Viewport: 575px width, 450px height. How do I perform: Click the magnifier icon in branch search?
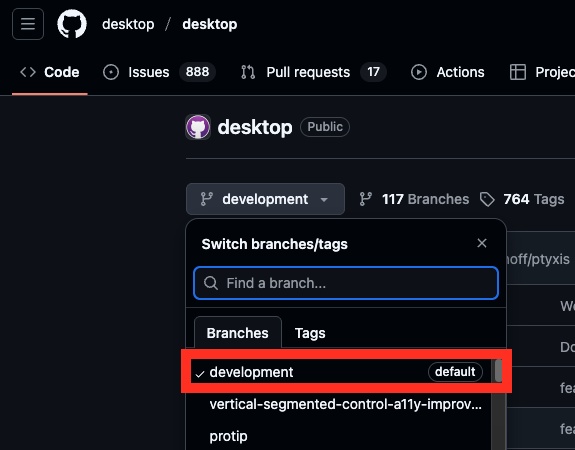click(211, 283)
